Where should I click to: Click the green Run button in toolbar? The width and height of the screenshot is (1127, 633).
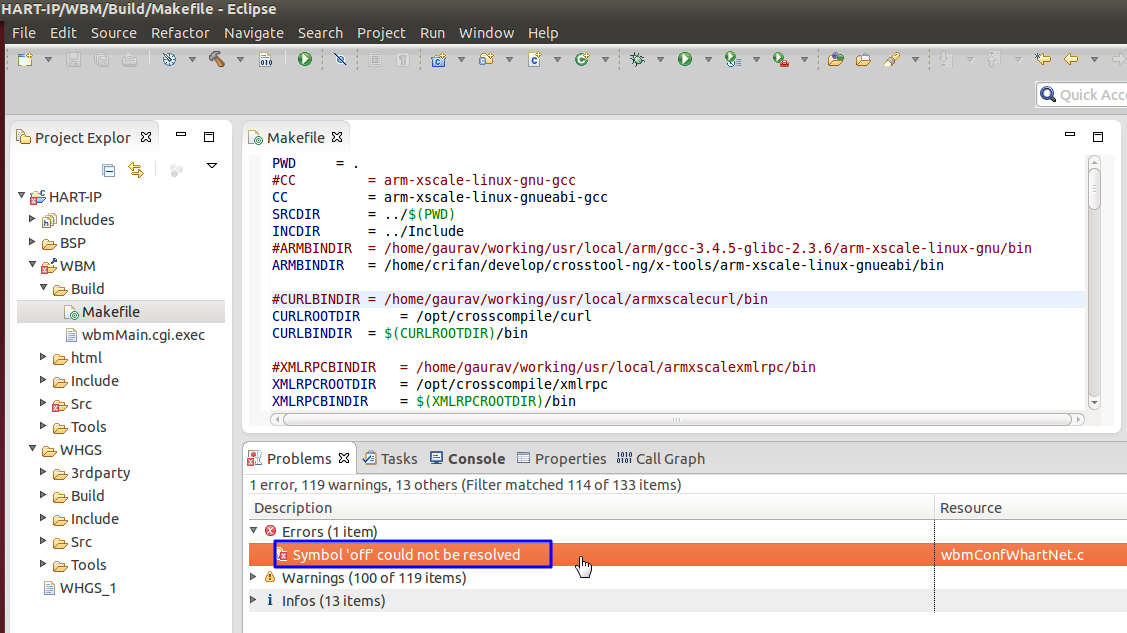pyautogui.click(x=685, y=60)
